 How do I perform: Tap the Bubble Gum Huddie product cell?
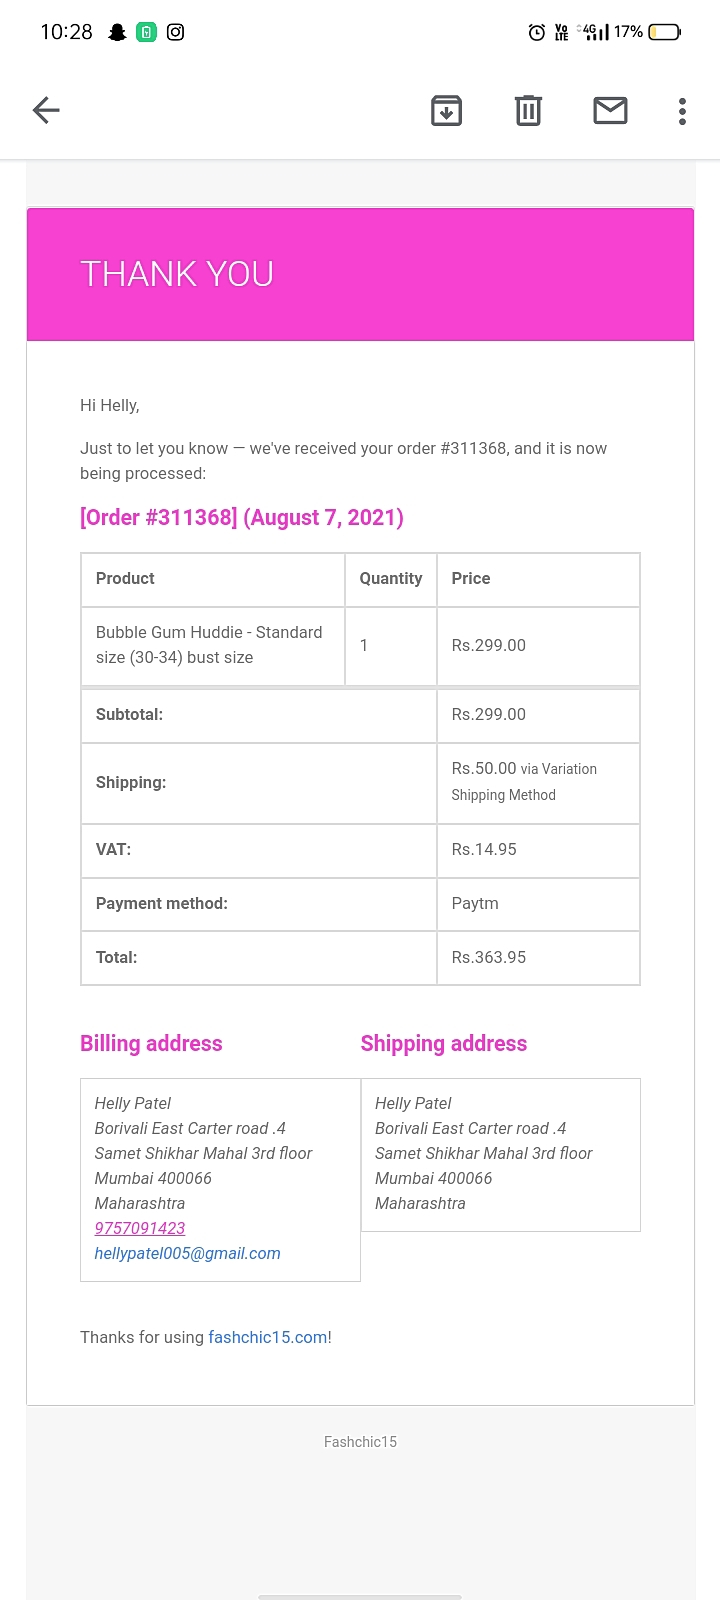(212, 645)
